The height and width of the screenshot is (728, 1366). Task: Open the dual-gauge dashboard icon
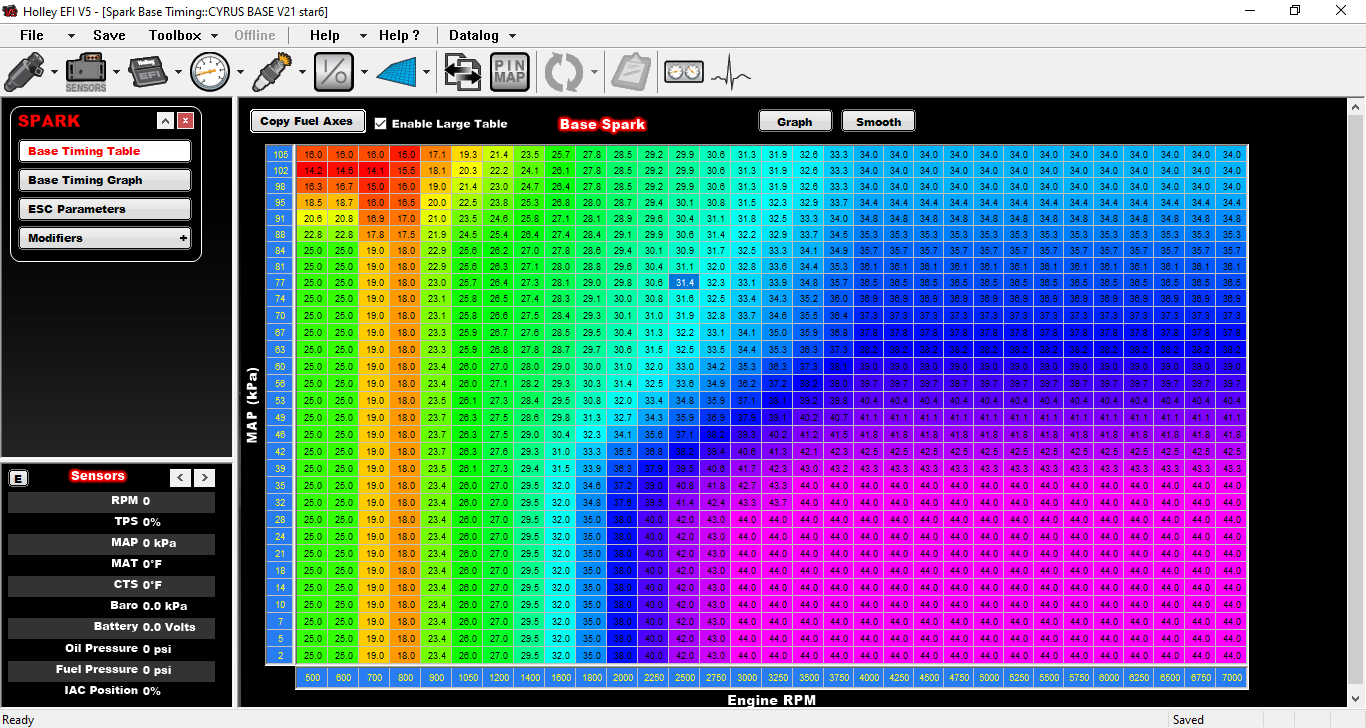tap(683, 73)
